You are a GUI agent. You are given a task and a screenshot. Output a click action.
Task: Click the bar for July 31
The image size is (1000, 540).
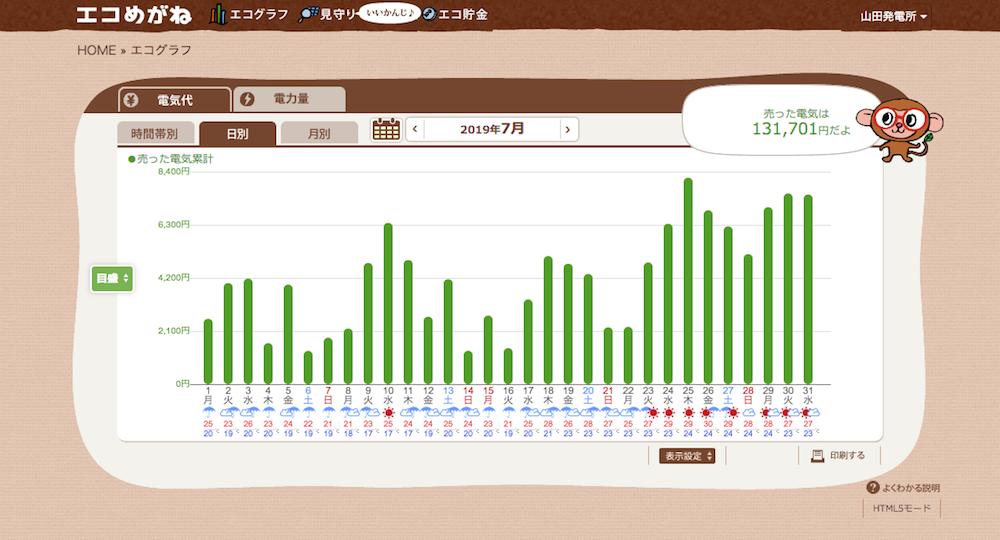pos(808,289)
